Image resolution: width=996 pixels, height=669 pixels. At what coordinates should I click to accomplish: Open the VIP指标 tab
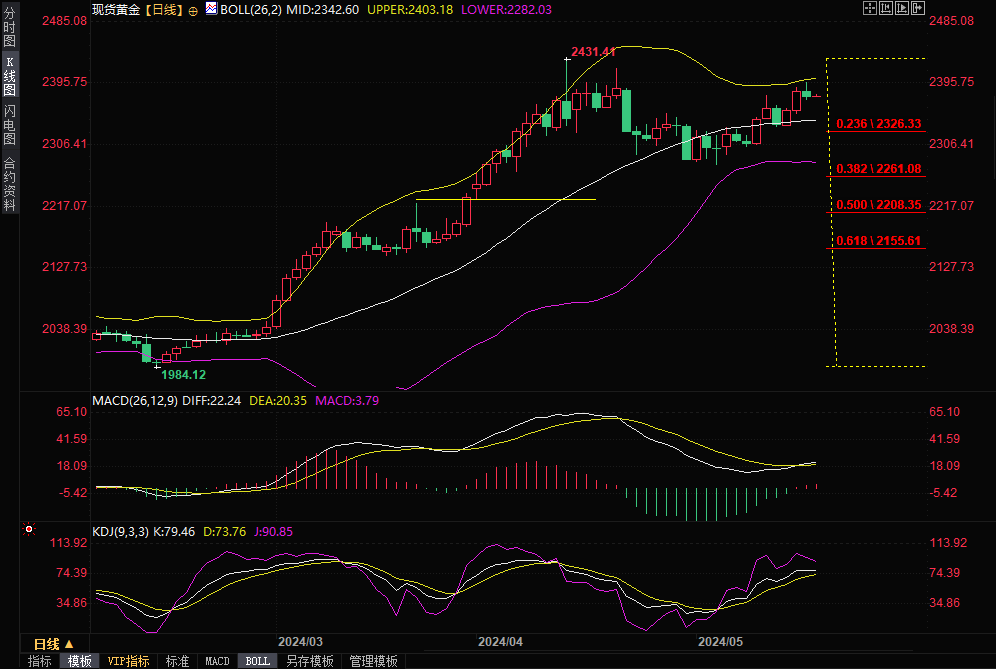click(129, 661)
